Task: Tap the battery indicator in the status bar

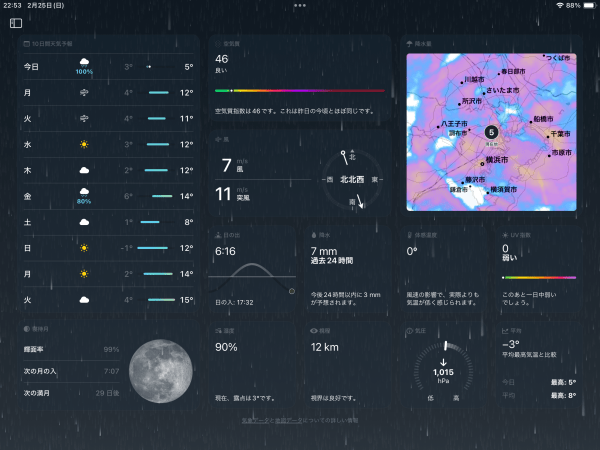Action: click(x=586, y=6)
